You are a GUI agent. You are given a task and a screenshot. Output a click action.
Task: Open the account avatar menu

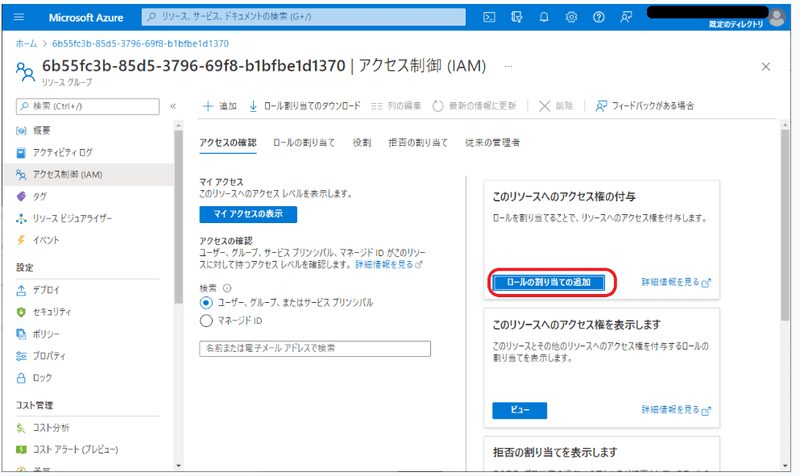point(777,17)
